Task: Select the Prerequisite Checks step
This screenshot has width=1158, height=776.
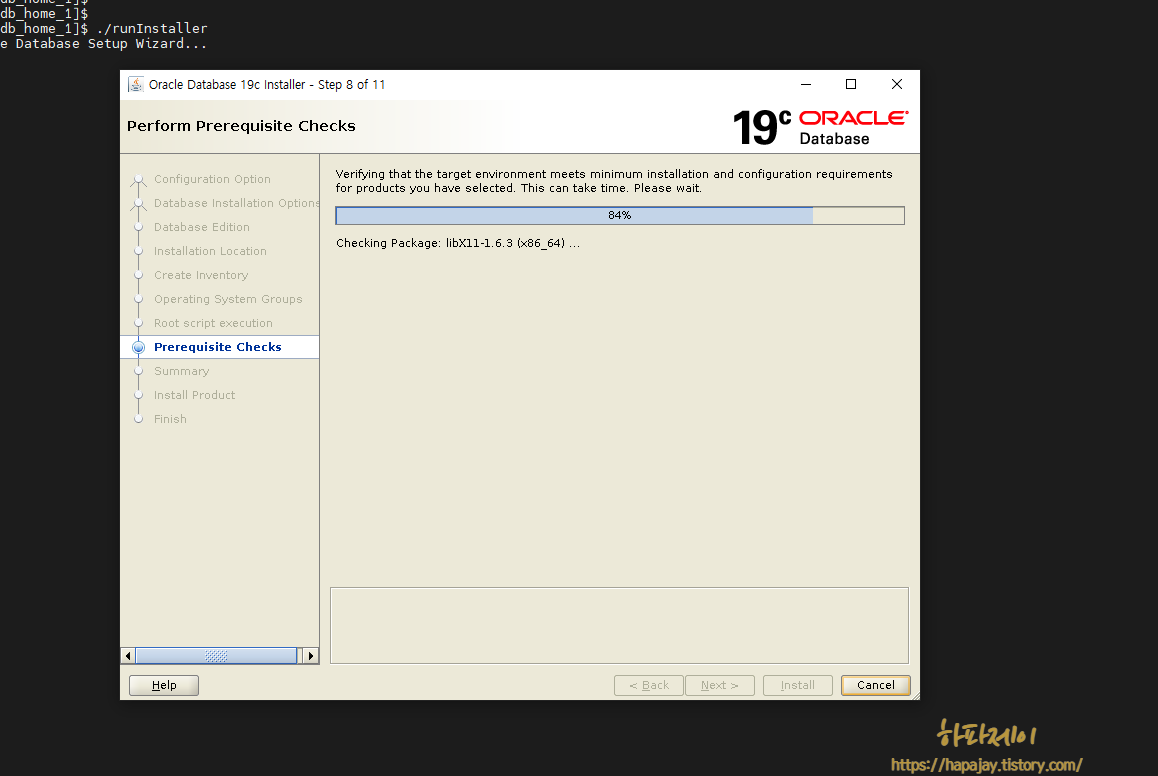Action: [x=218, y=347]
